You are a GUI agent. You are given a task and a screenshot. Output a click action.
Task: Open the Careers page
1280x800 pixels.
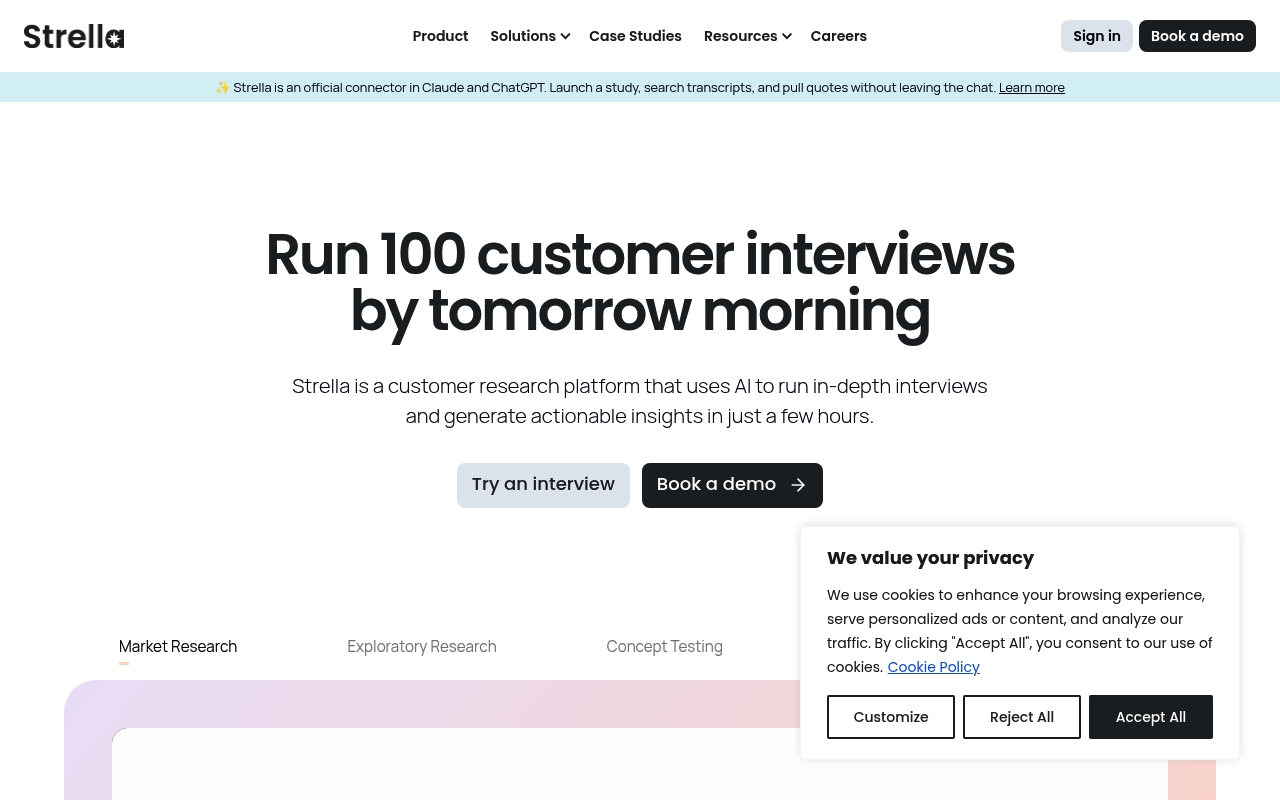click(x=838, y=36)
